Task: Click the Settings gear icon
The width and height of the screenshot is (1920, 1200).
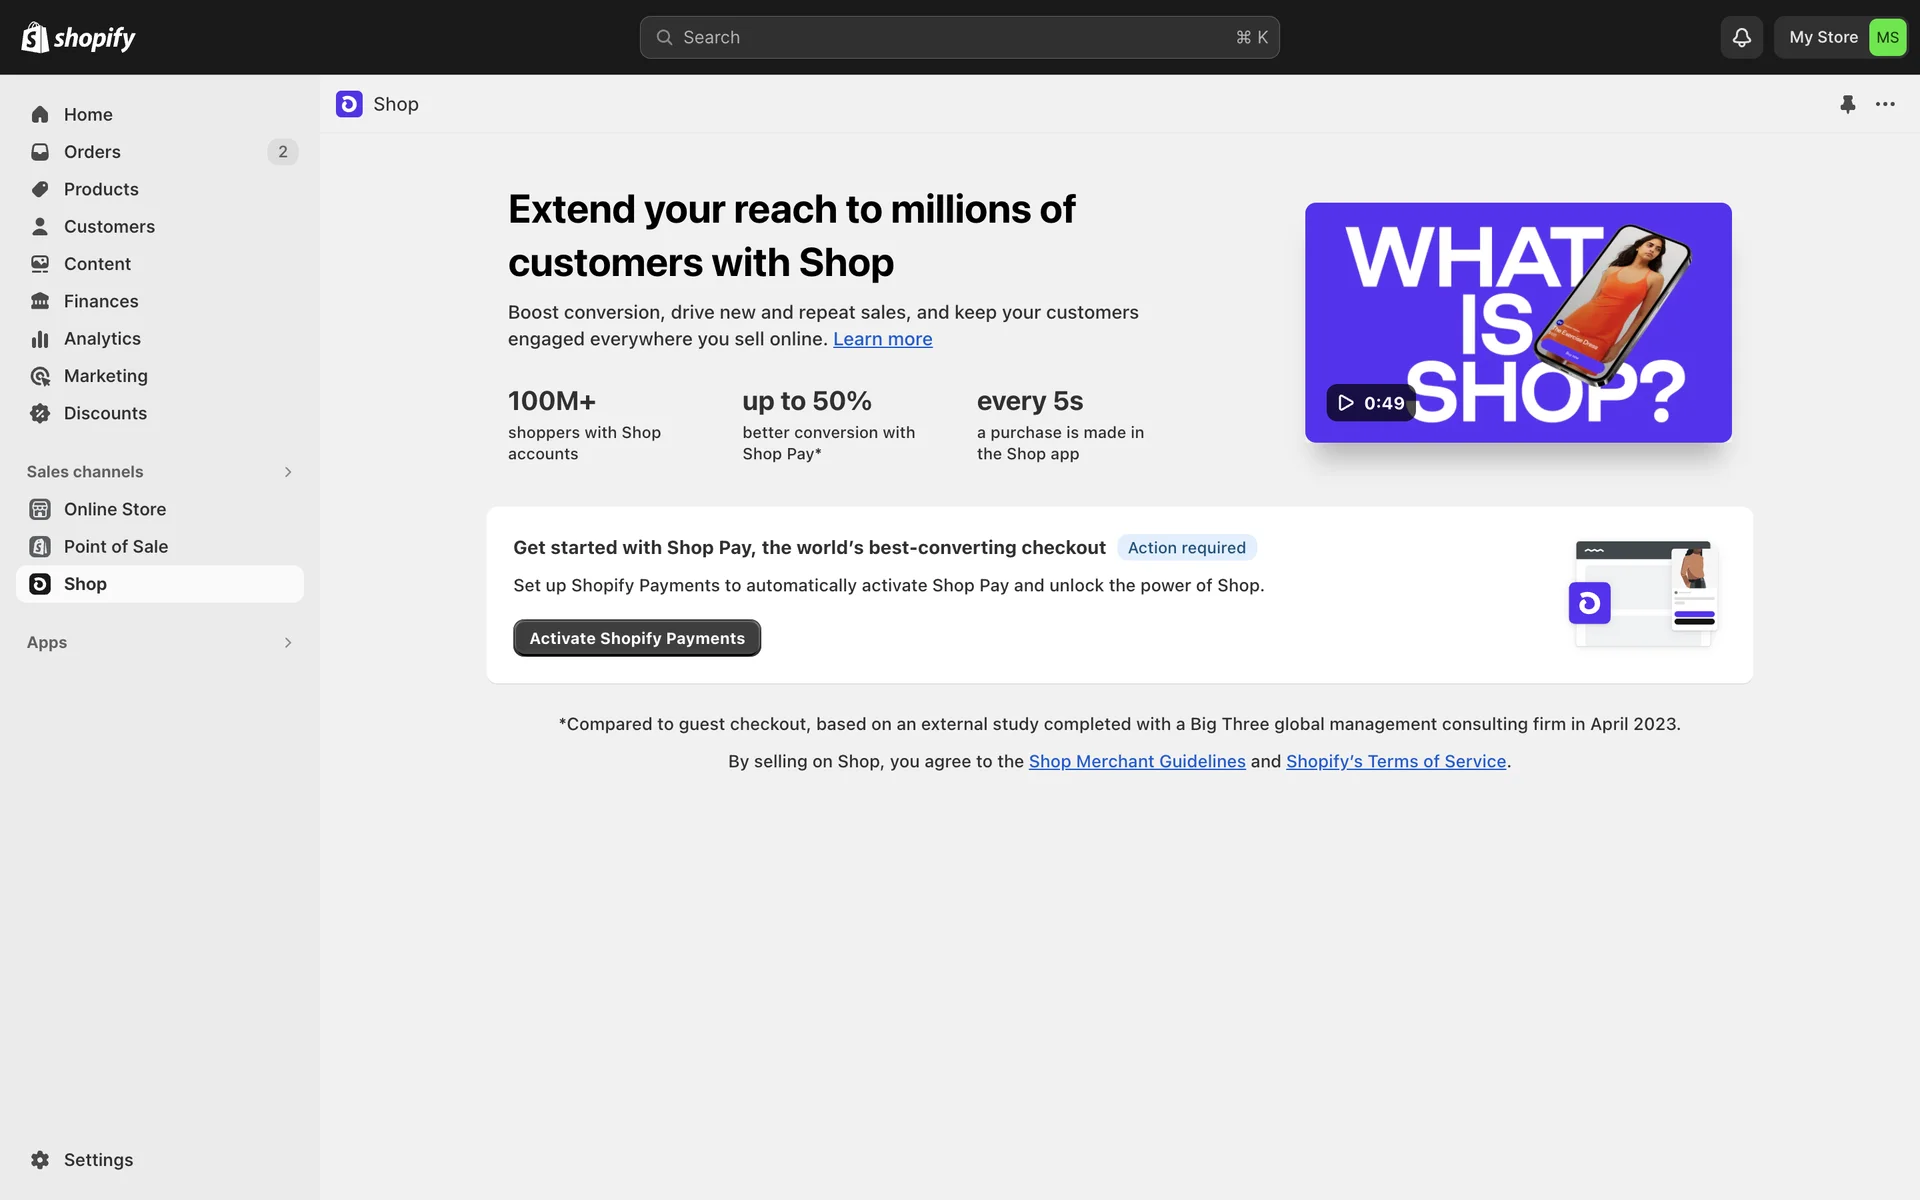Action: [x=40, y=1160]
